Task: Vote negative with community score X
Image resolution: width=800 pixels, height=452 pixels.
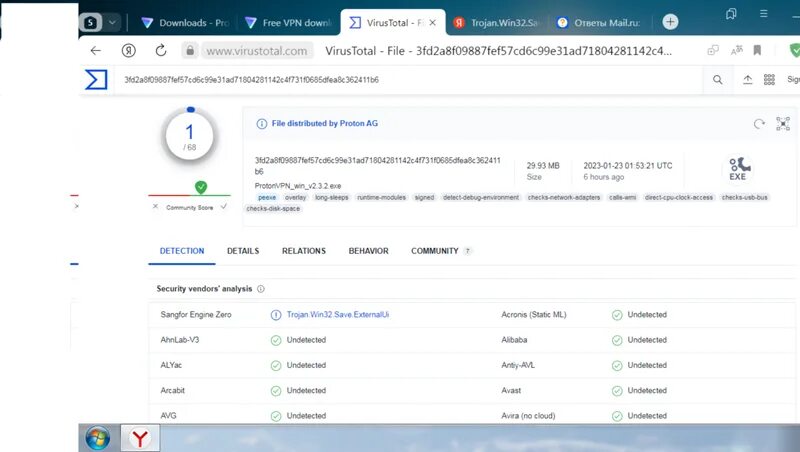Action: pyautogui.click(x=155, y=207)
